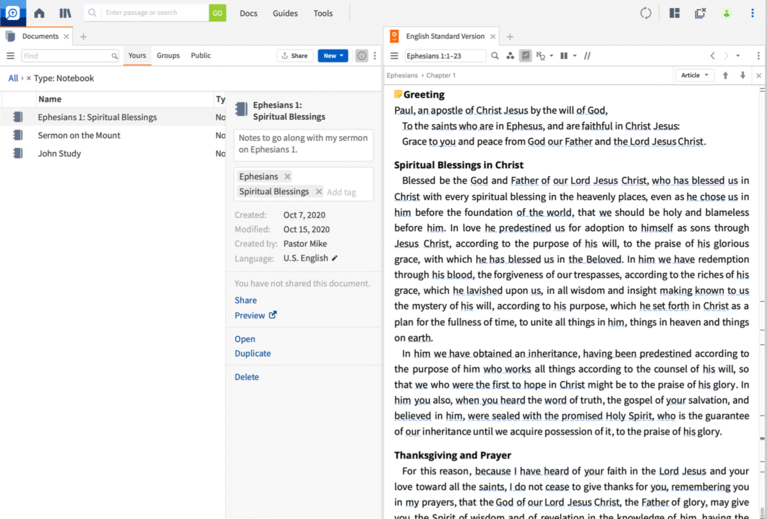Expand the Article navigation dropdown
Viewport: 767px width, 519px height.
(694, 75)
